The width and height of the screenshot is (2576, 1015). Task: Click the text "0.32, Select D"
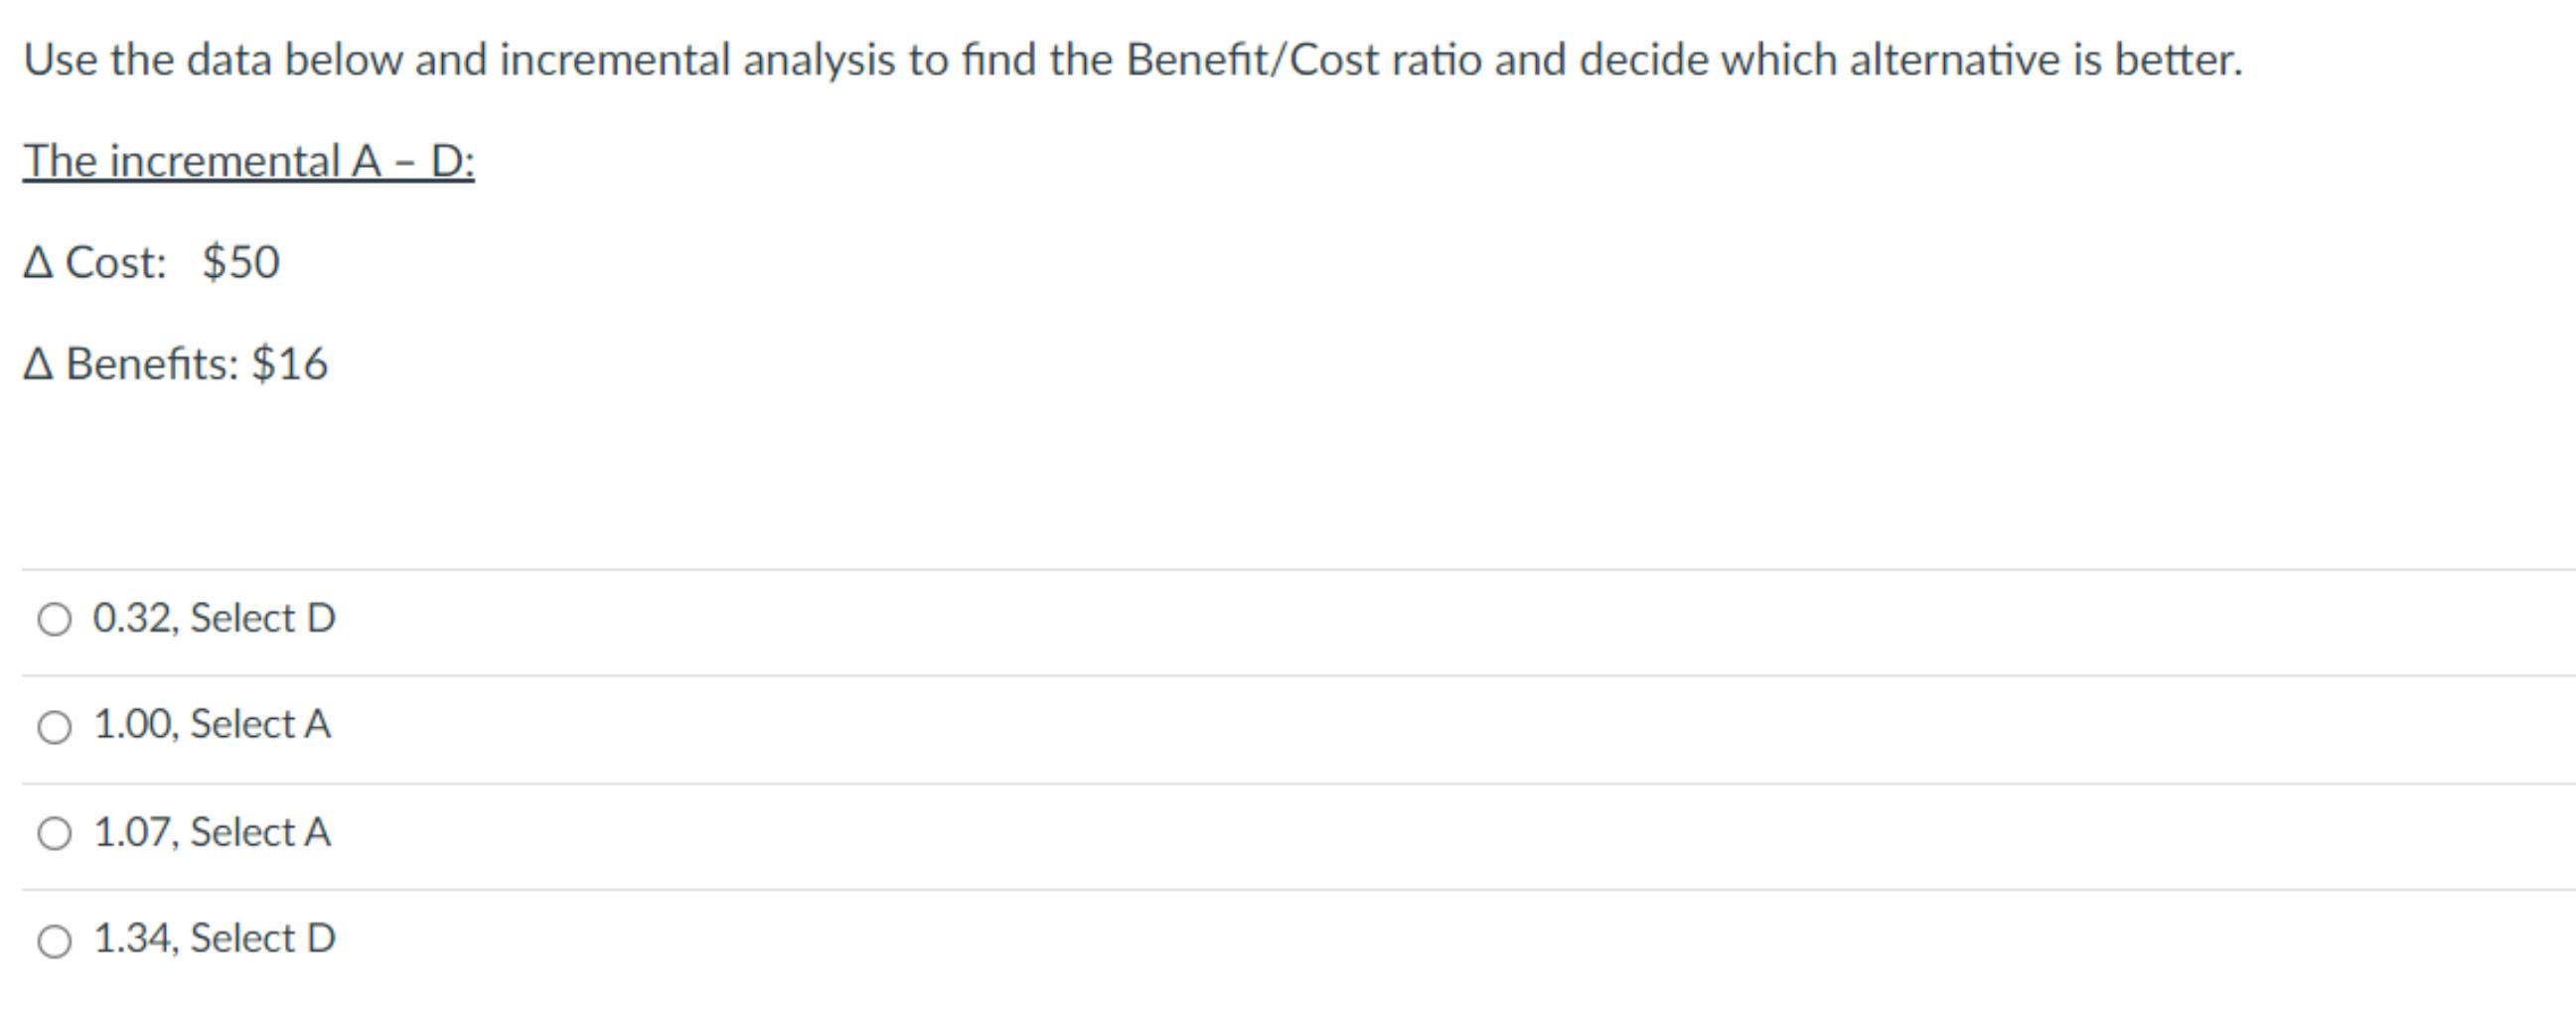[x=215, y=618]
